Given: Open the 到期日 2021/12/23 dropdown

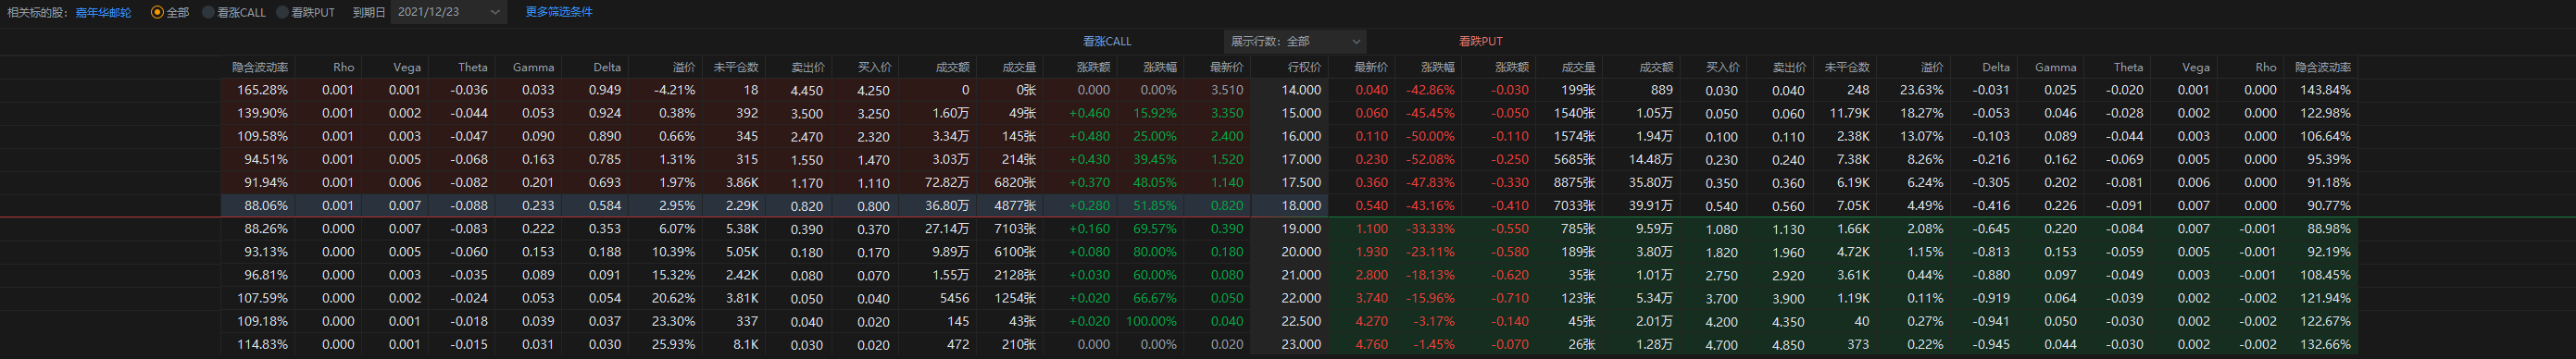Looking at the screenshot, I should pyautogui.click(x=448, y=12).
